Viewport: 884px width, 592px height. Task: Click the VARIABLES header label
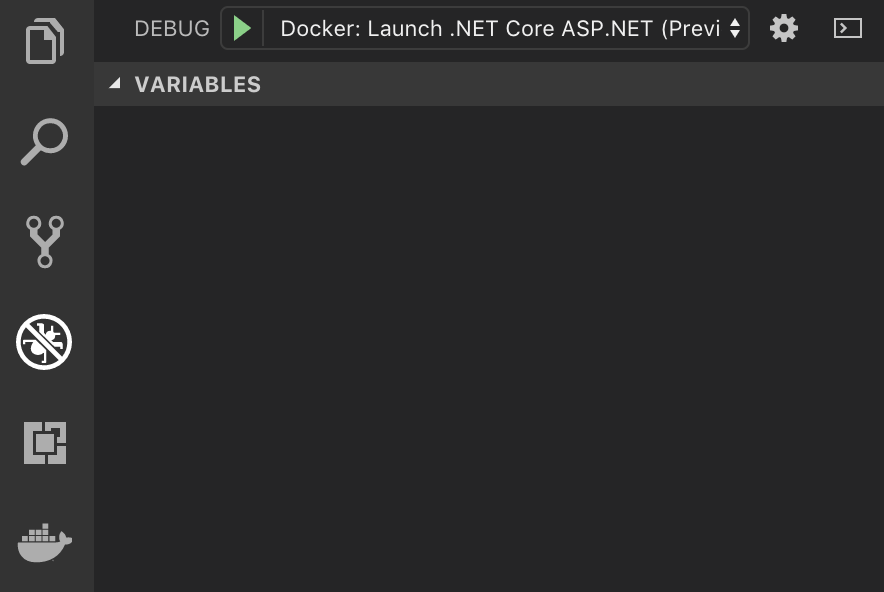(197, 84)
